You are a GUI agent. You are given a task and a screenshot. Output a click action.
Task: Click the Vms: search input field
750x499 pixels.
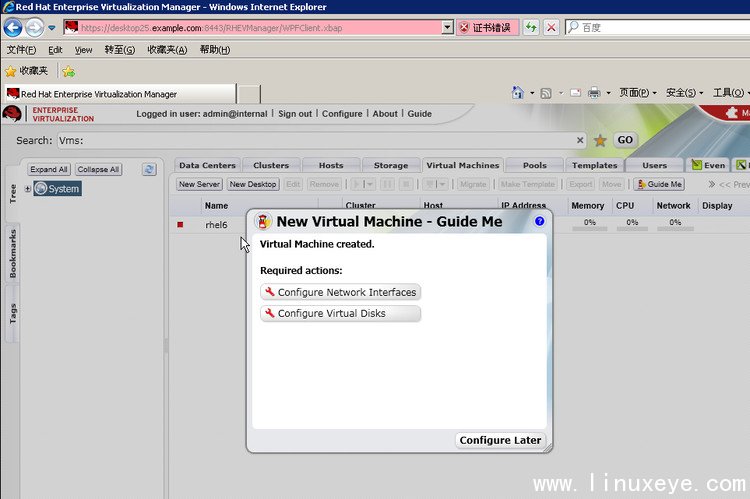[316, 140]
